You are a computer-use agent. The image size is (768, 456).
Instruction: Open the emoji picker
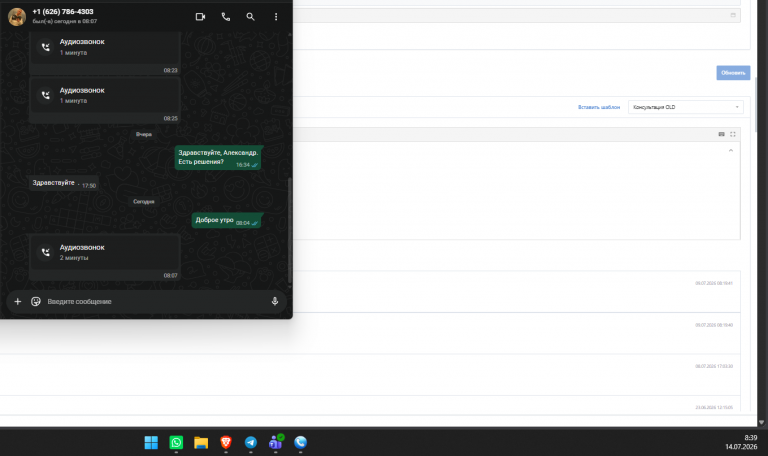tap(36, 301)
